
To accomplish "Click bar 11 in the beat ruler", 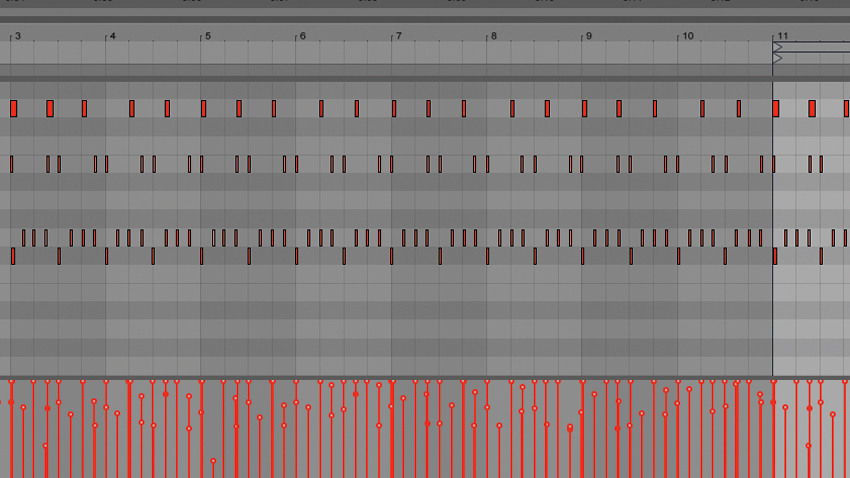I will pyautogui.click(x=783, y=36).
